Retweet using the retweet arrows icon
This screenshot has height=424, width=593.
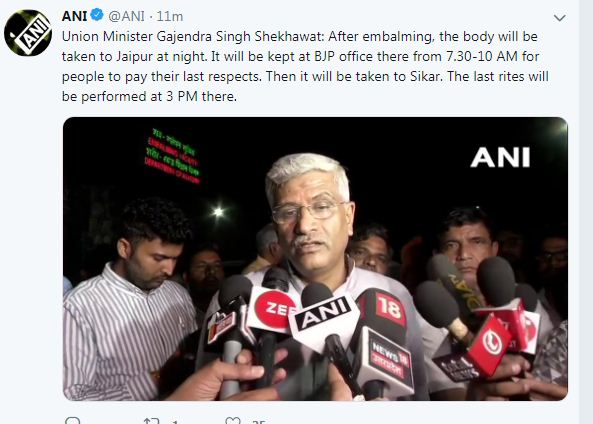[152, 421]
